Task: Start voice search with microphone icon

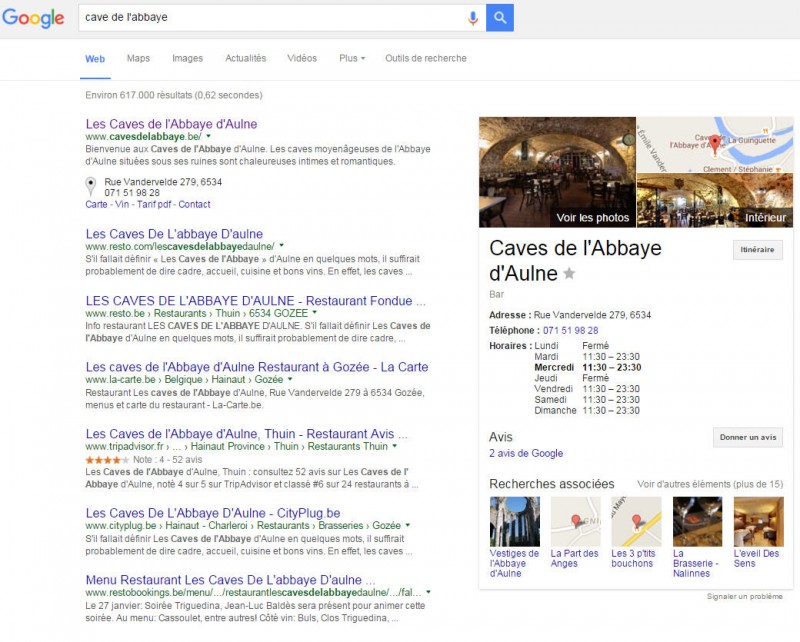Action: point(473,18)
